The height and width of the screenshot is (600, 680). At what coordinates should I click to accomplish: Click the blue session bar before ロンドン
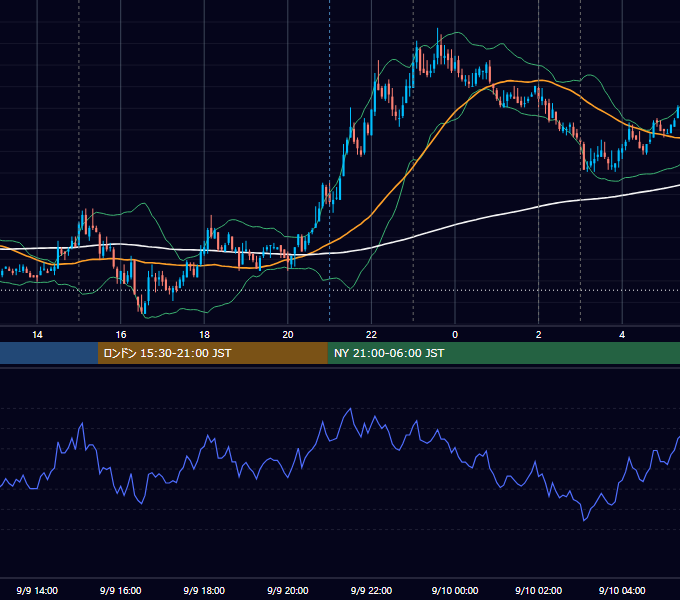click(x=49, y=353)
